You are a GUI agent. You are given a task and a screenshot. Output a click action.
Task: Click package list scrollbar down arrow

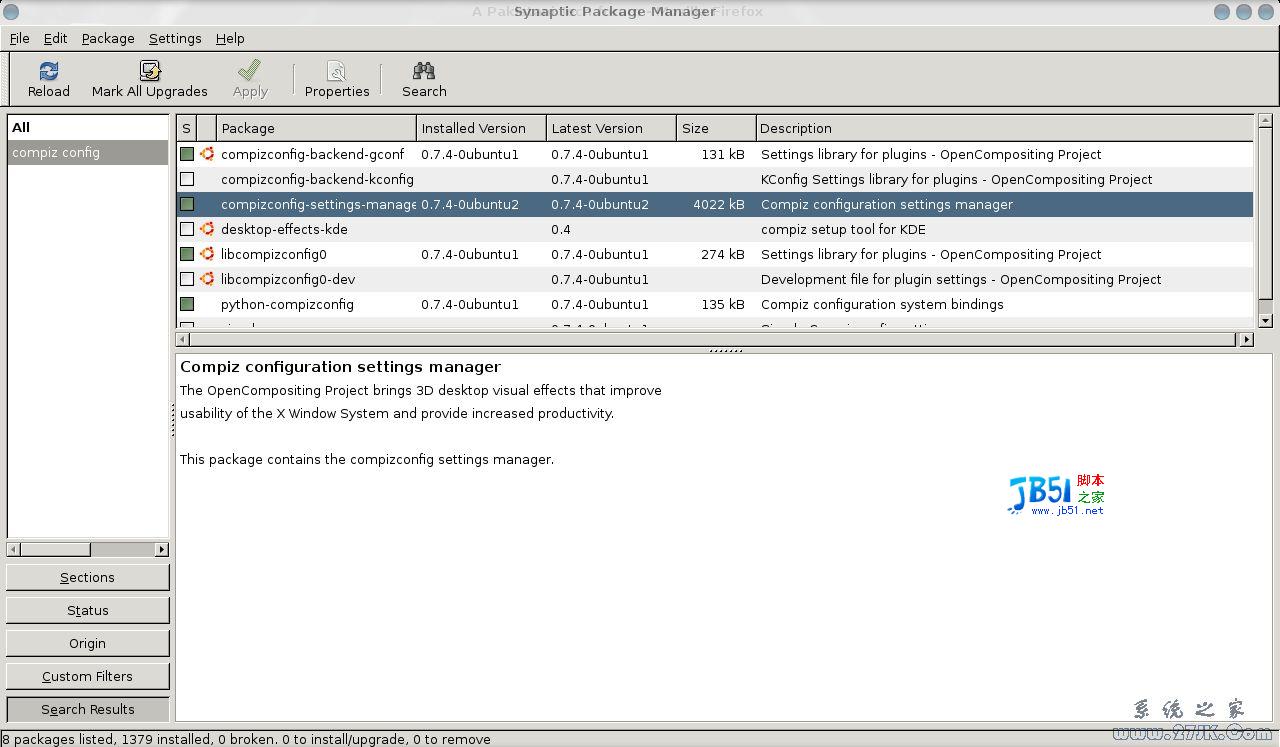click(x=1265, y=320)
